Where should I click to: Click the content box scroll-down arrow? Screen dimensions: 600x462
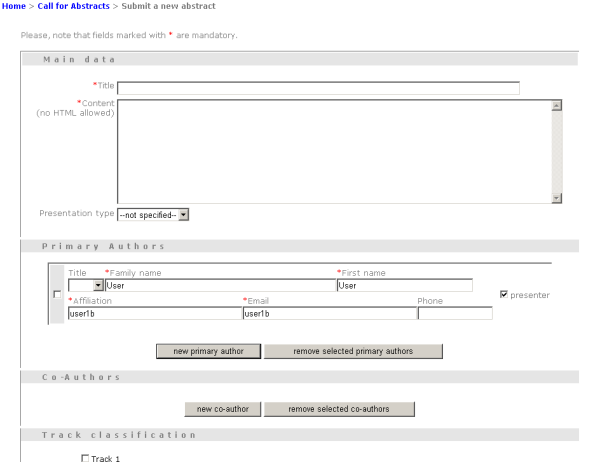557,198
